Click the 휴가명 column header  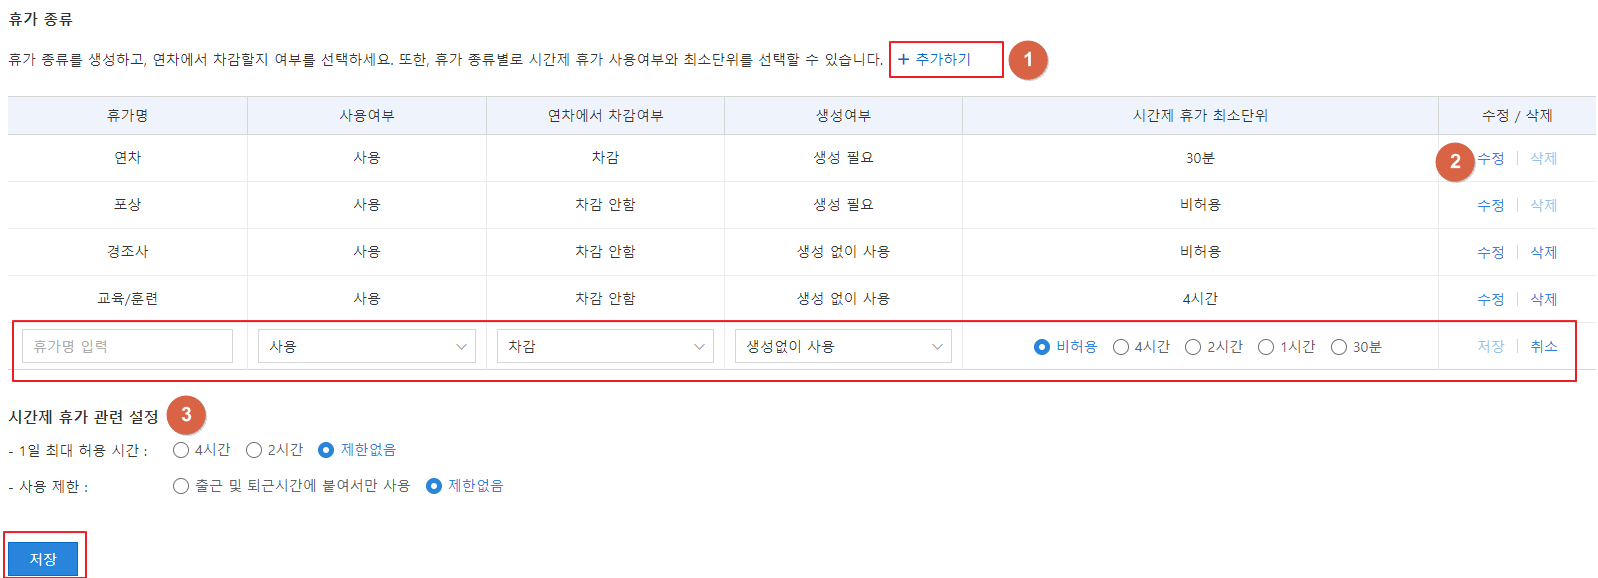point(128,115)
